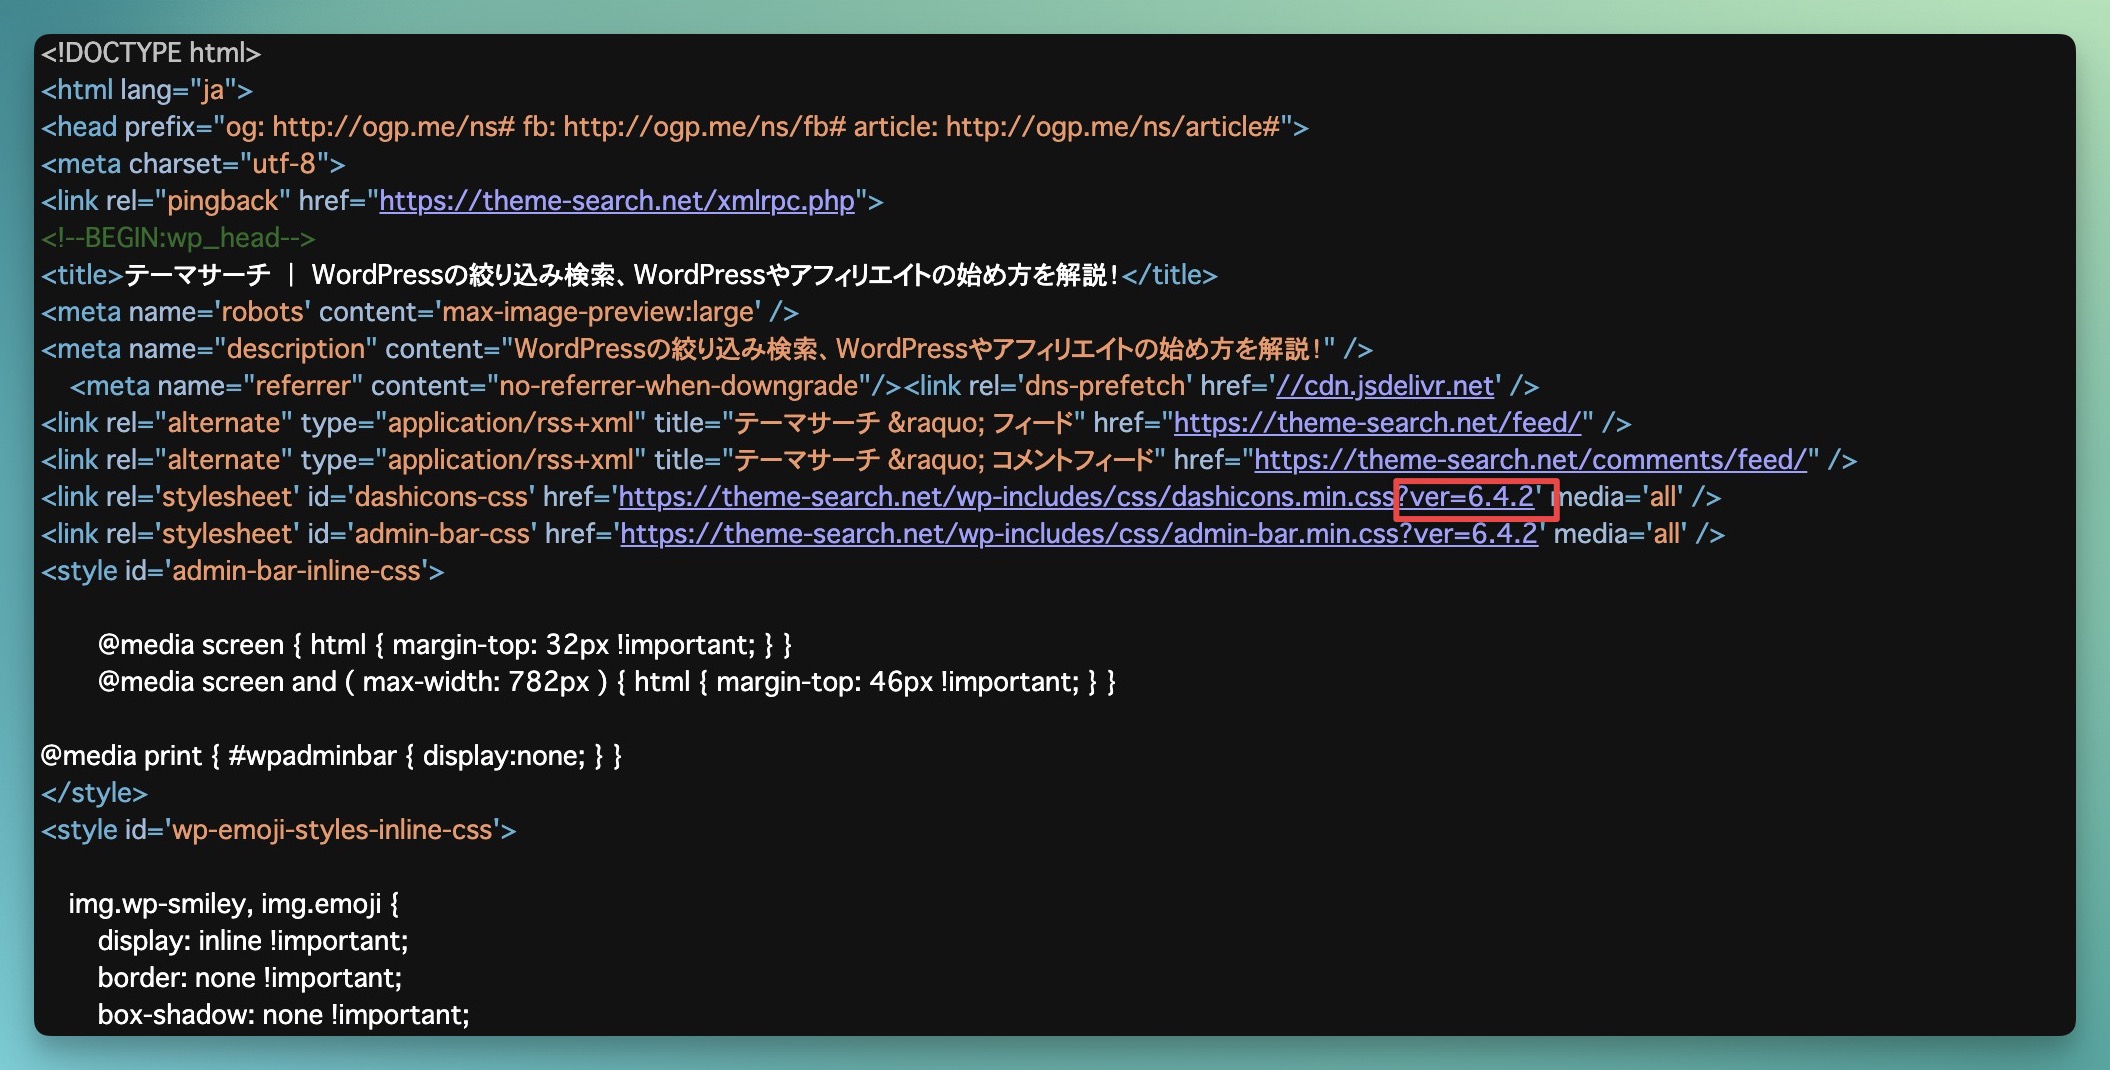Click the title tag text line
Image resolution: width=2110 pixels, height=1070 pixels.
[x=629, y=275]
